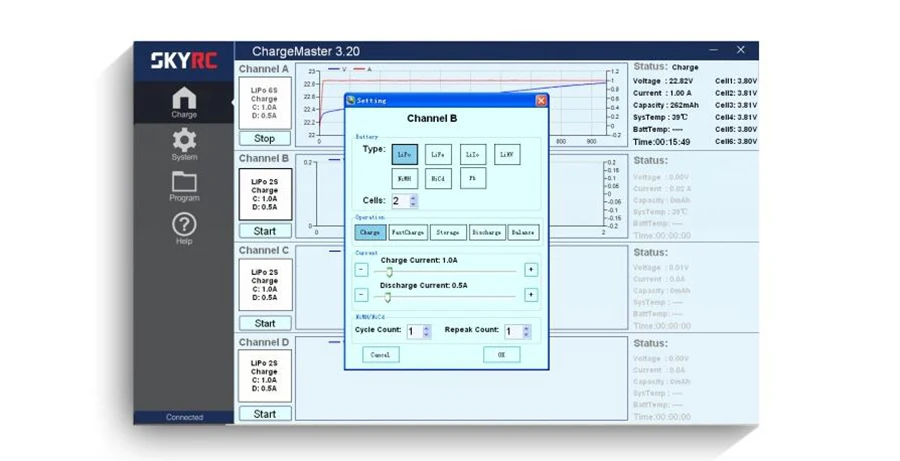Viewport: 900px width, 461px height.
Task: Click the Cycle Count stepper arrows
Action: click(x=426, y=331)
